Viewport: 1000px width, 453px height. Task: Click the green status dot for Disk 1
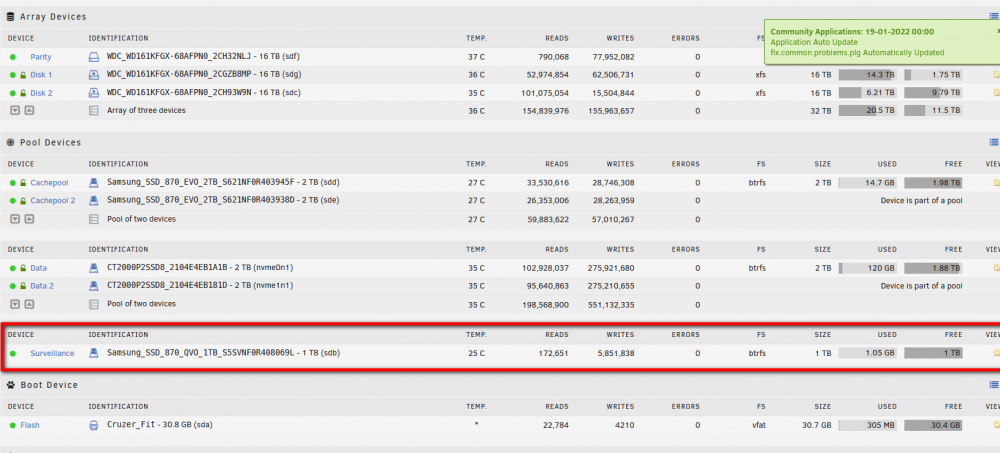coord(13,75)
